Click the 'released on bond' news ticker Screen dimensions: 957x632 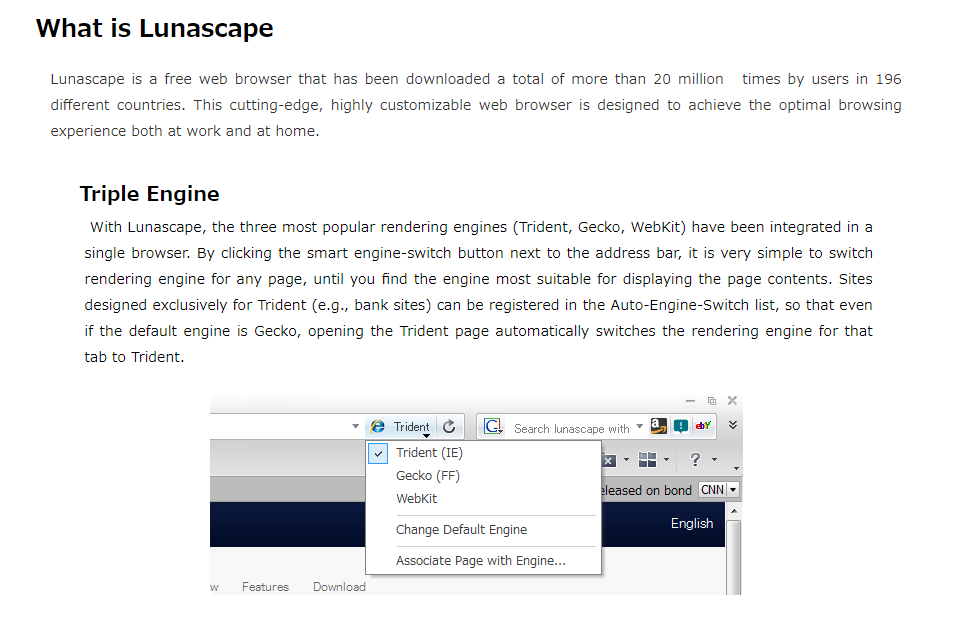[x=647, y=490]
